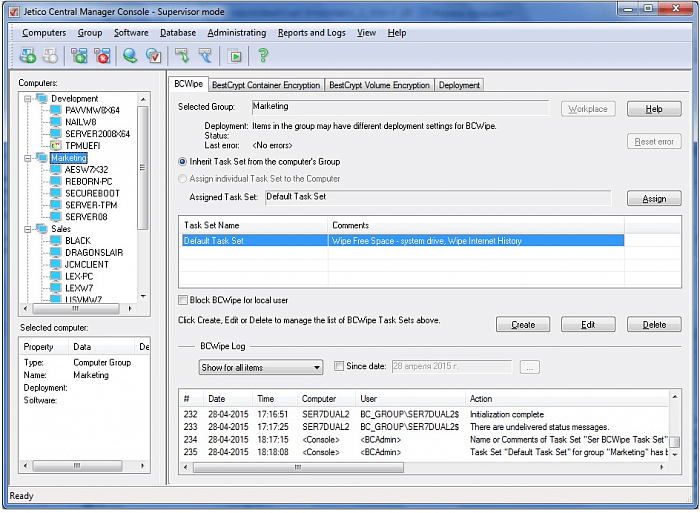Collapse the Marketing group node

pyautogui.click(x=28, y=158)
